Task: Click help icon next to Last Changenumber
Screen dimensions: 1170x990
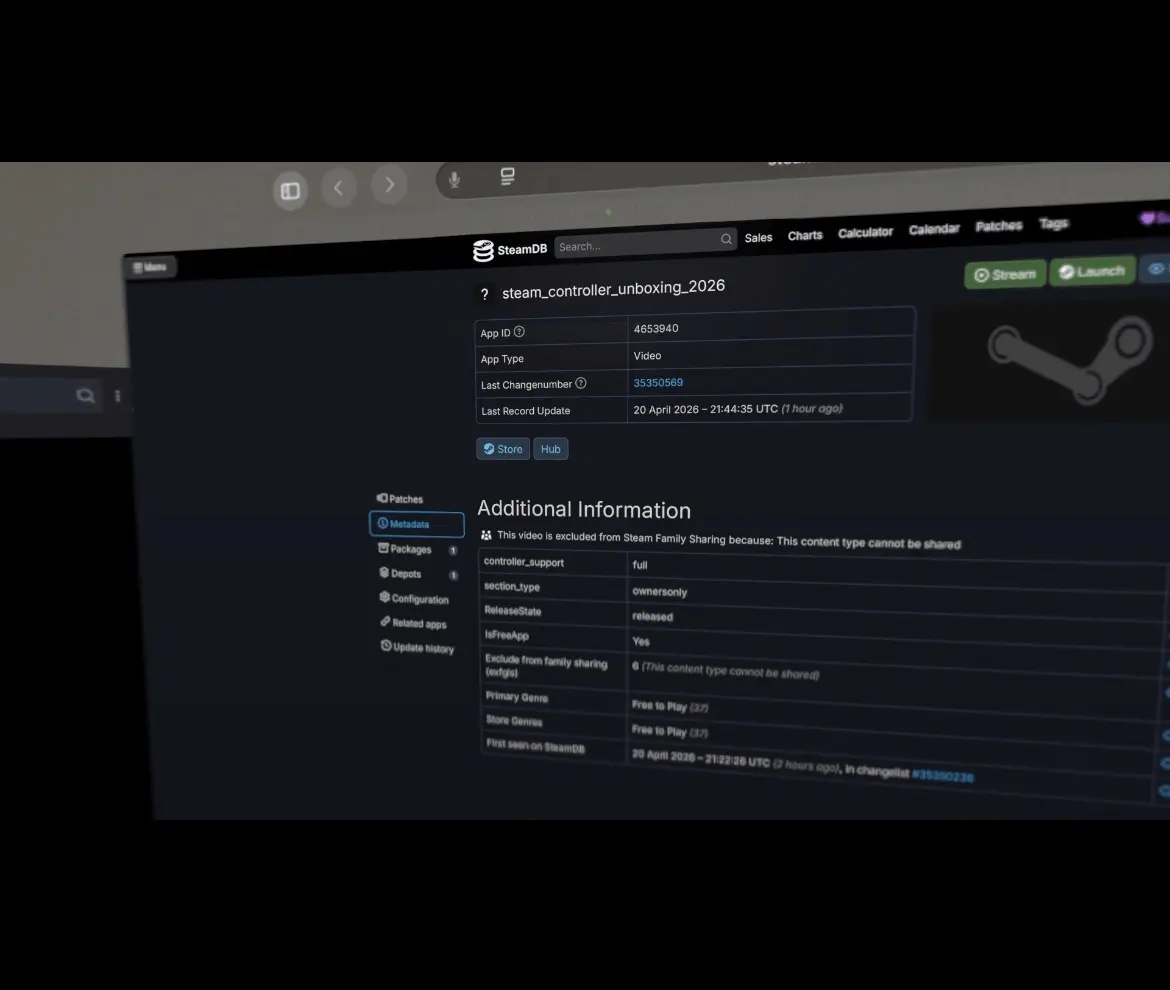Action: pyautogui.click(x=581, y=383)
